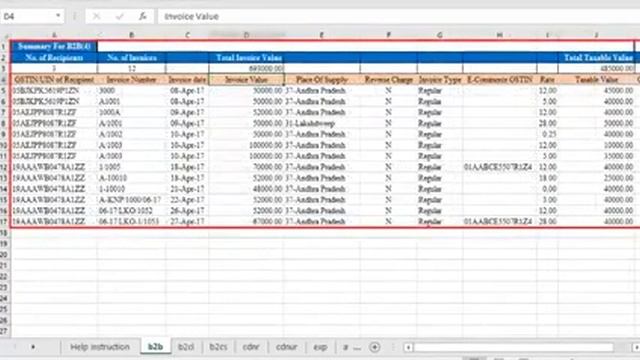
Task: Click the A-KNP/1000/06-17 invoice number cell
Action: point(131,200)
